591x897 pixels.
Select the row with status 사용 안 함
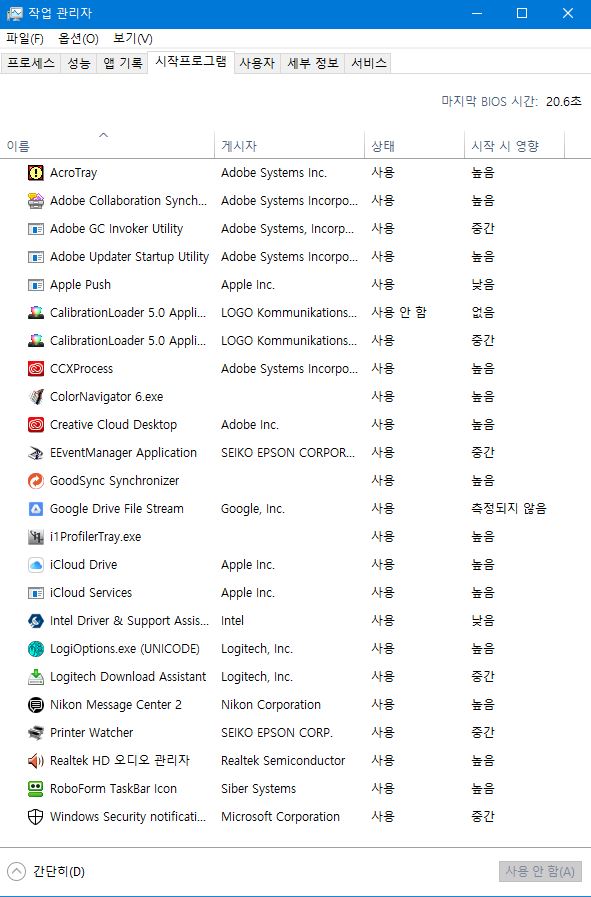click(x=295, y=313)
